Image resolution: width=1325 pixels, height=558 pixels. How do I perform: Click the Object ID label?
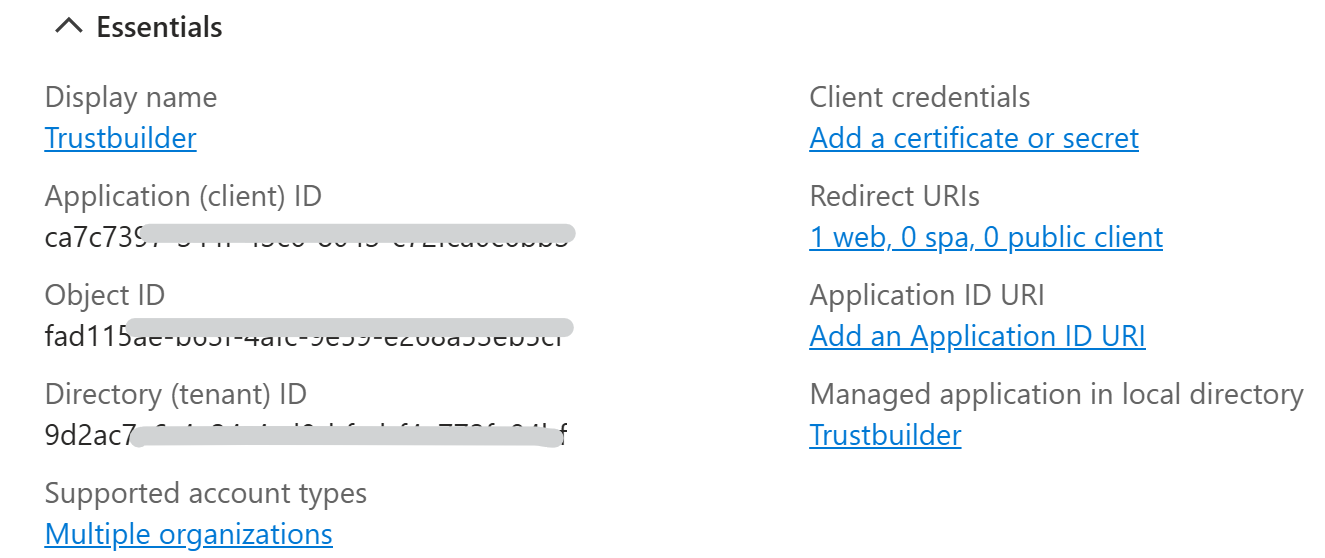point(105,295)
